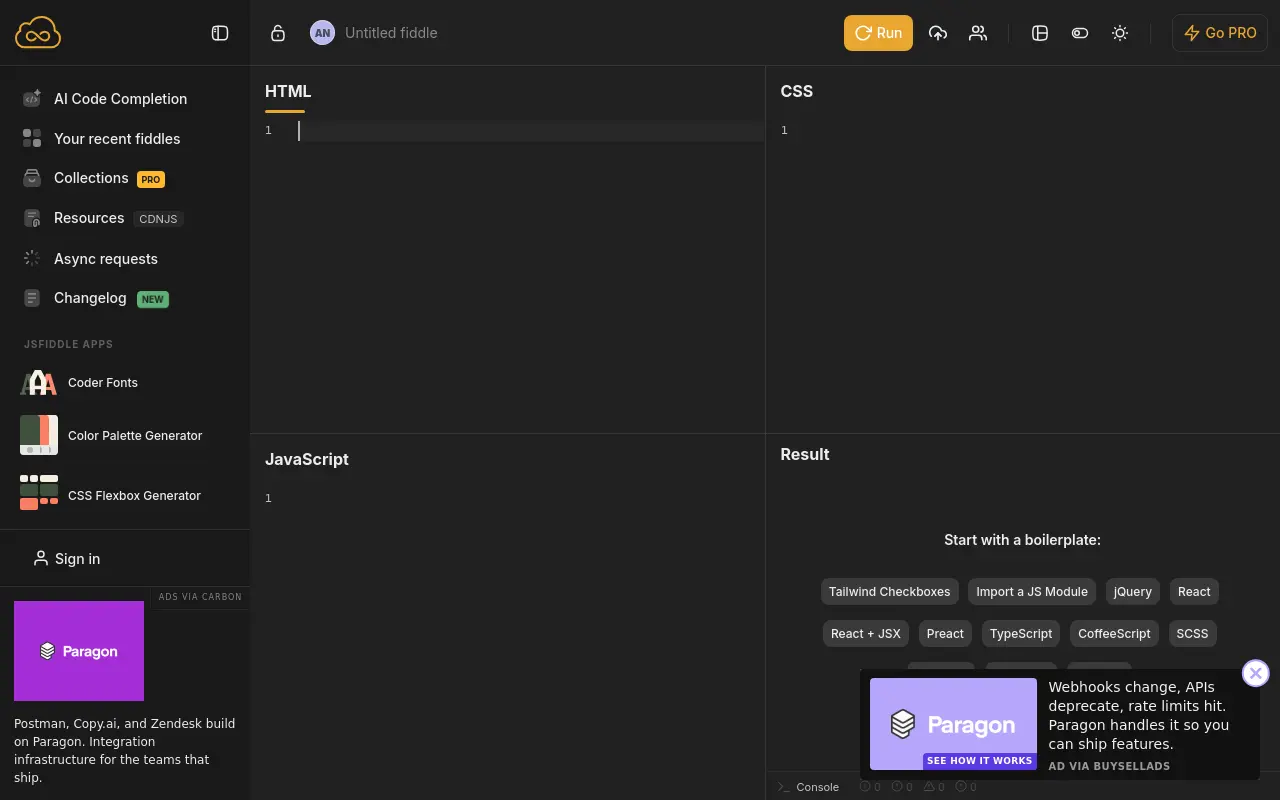Click the CDNJS badge
Viewport: 1280px width, 800px height.
click(158, 219)
